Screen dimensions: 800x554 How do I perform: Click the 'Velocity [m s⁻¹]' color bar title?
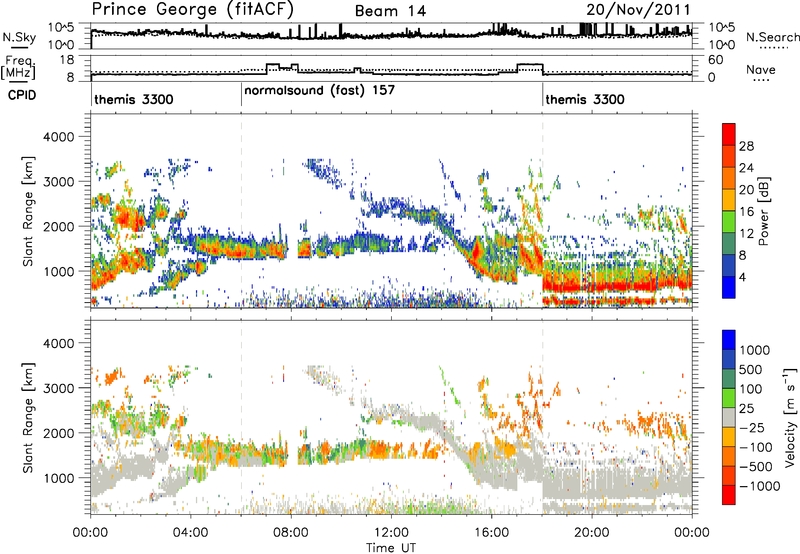[790, 417]
